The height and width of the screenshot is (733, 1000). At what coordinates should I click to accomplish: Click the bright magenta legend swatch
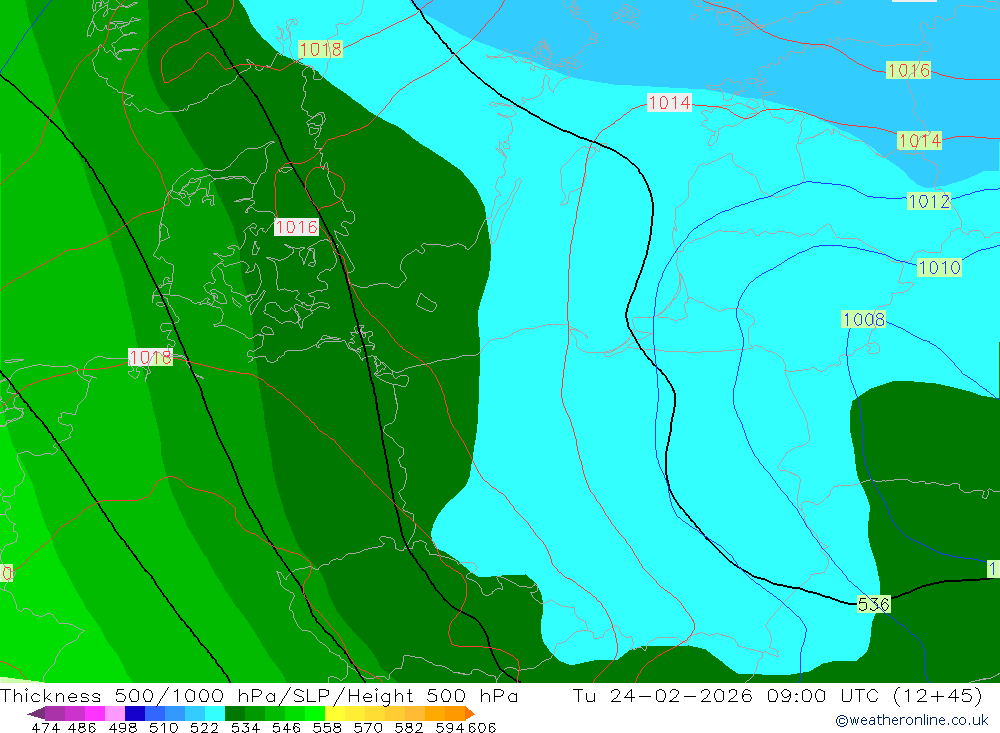point(93,713)
